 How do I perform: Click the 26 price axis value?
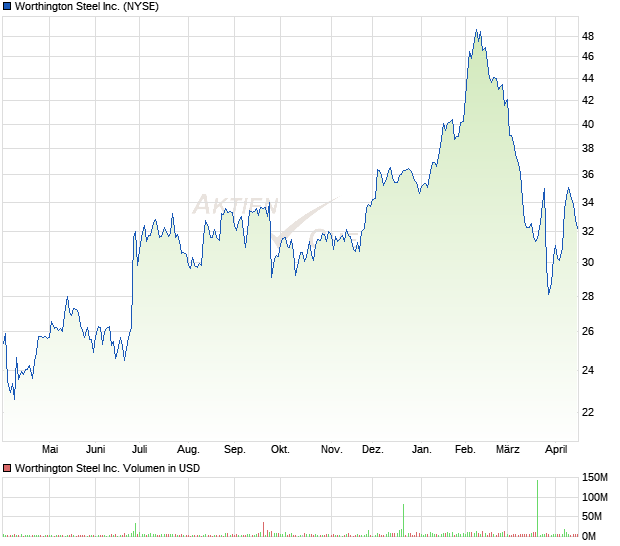click(588, 332)
